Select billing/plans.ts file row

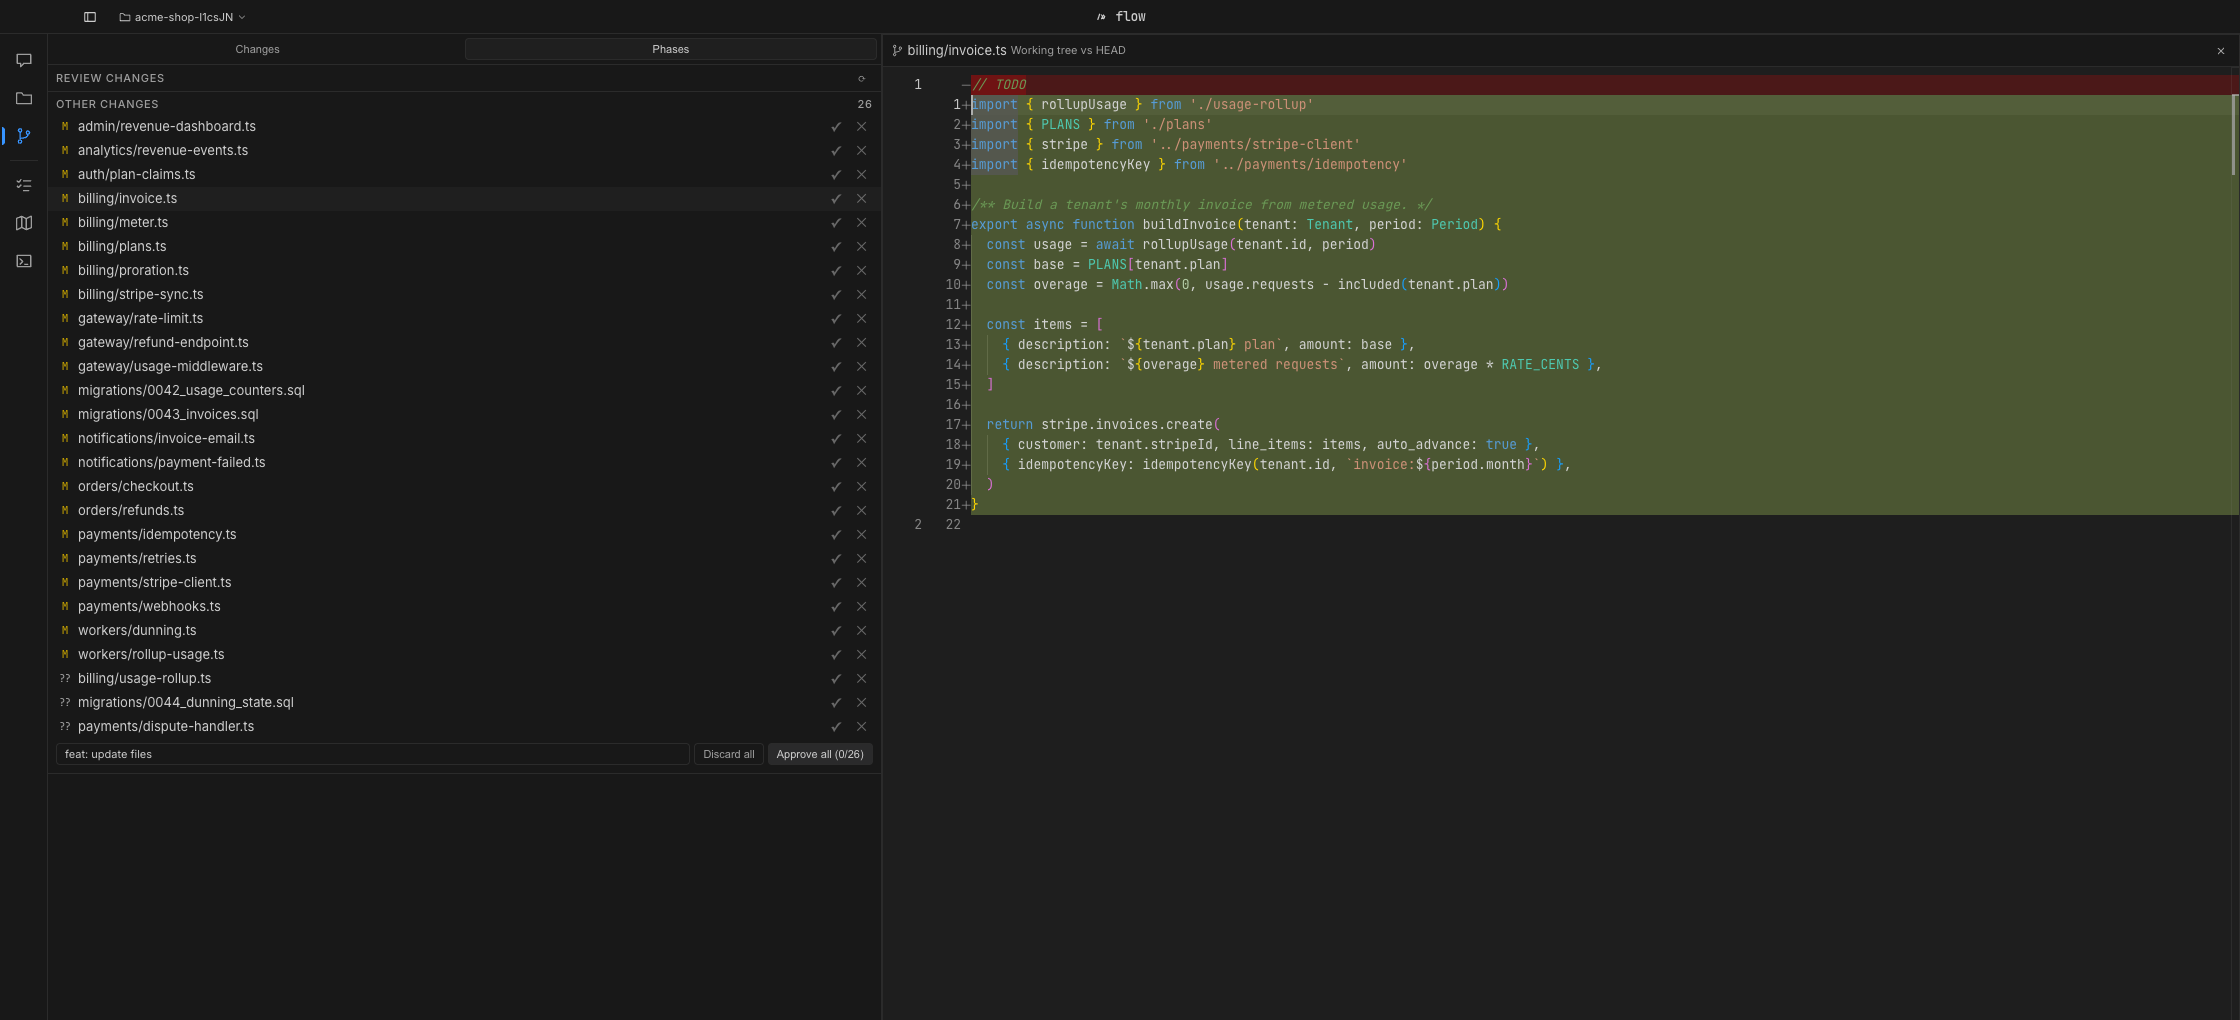point(464,246)
